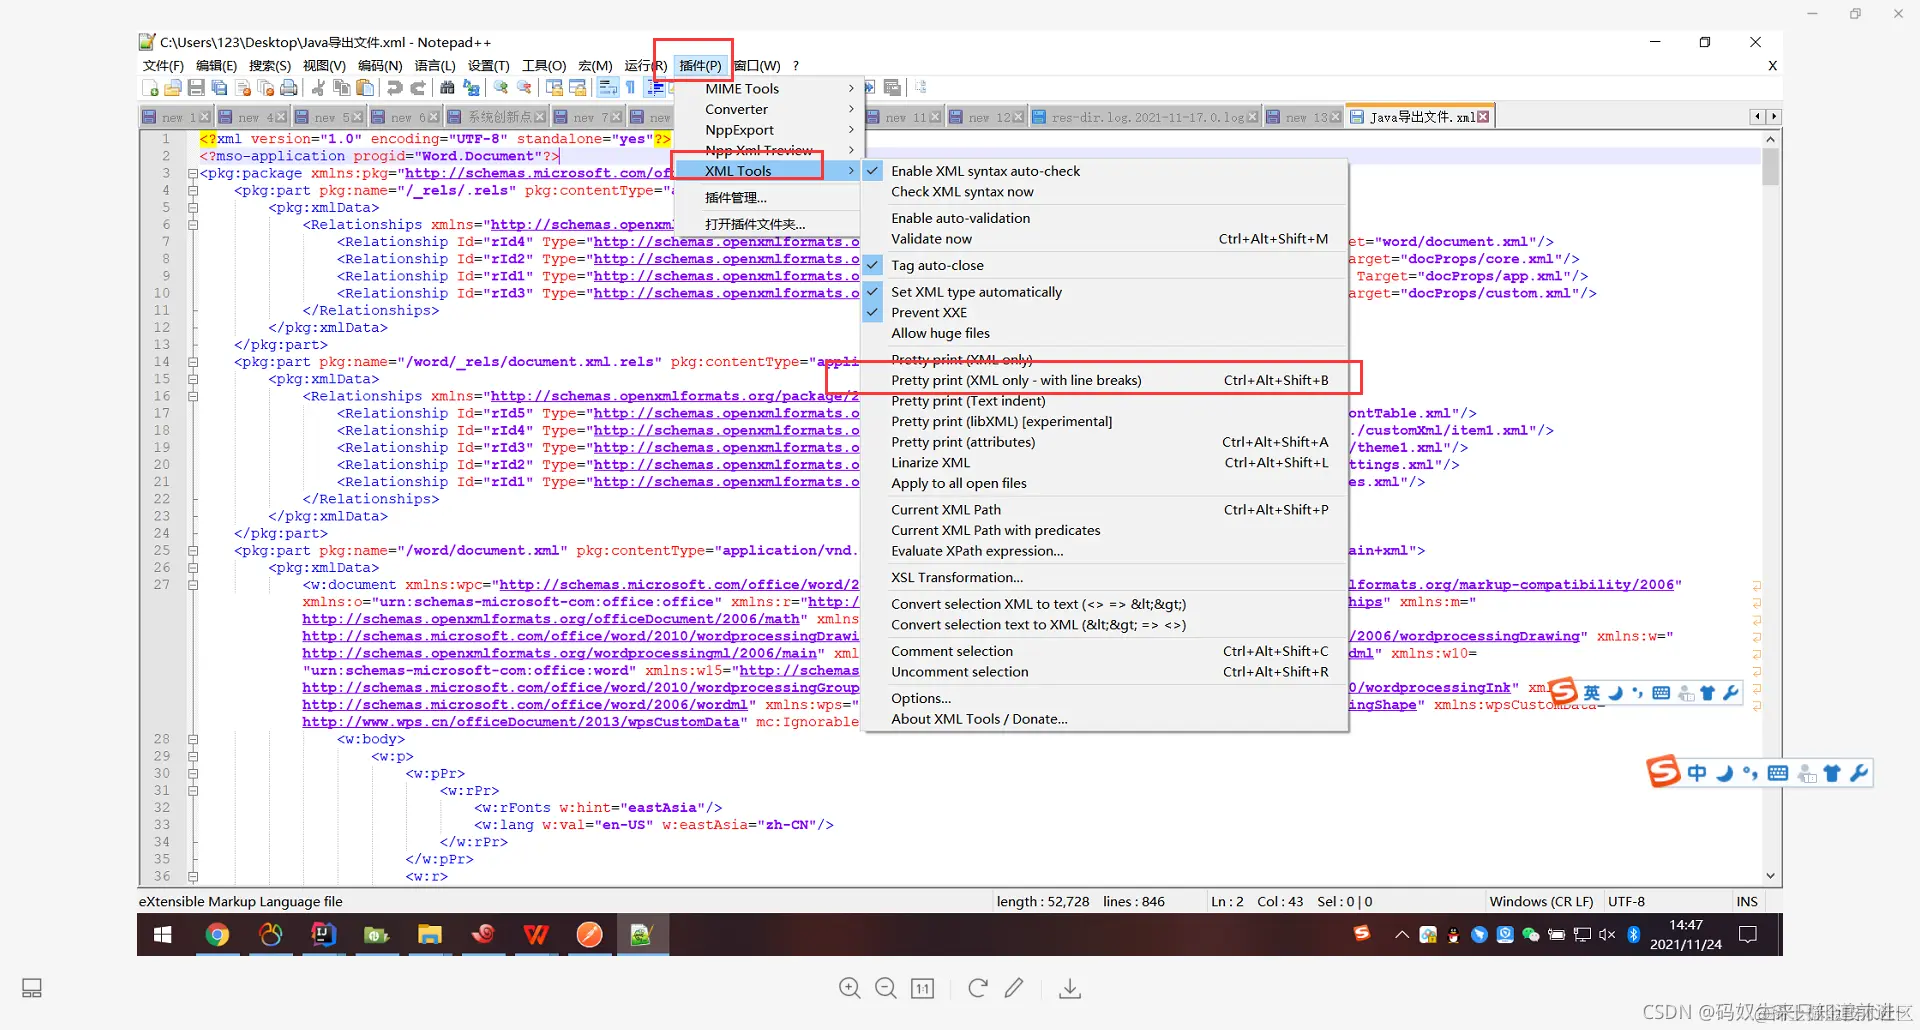
Task: Zoom out in the image viewer
Action: [x=886, y=988]
